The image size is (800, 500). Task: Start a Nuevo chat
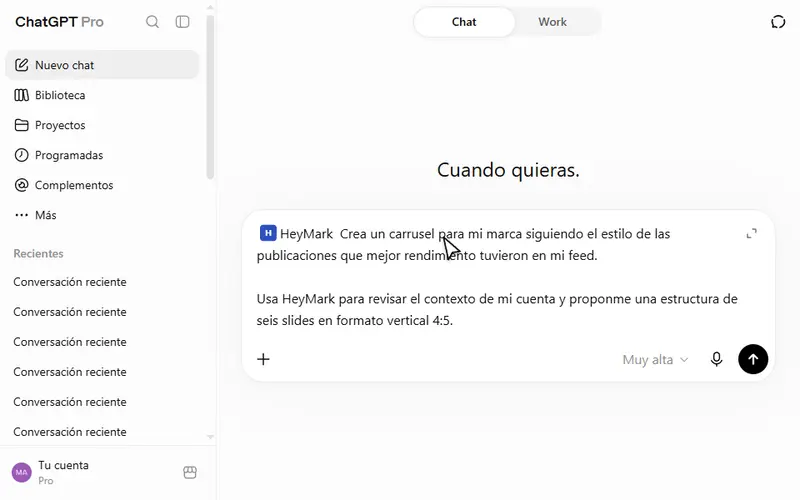102,65
